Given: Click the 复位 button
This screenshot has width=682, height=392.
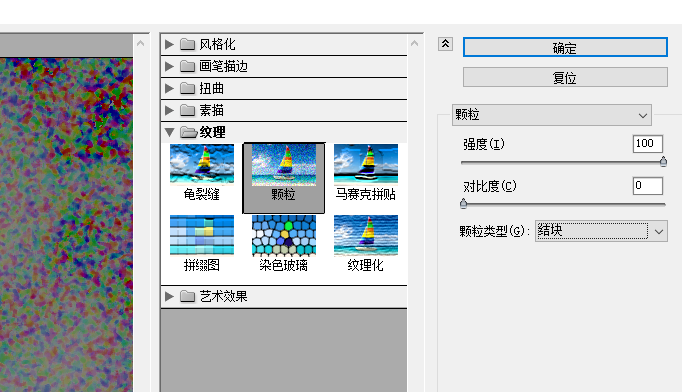Looking at the screenshot, I should pyautogui.click(x=565, y=77).
